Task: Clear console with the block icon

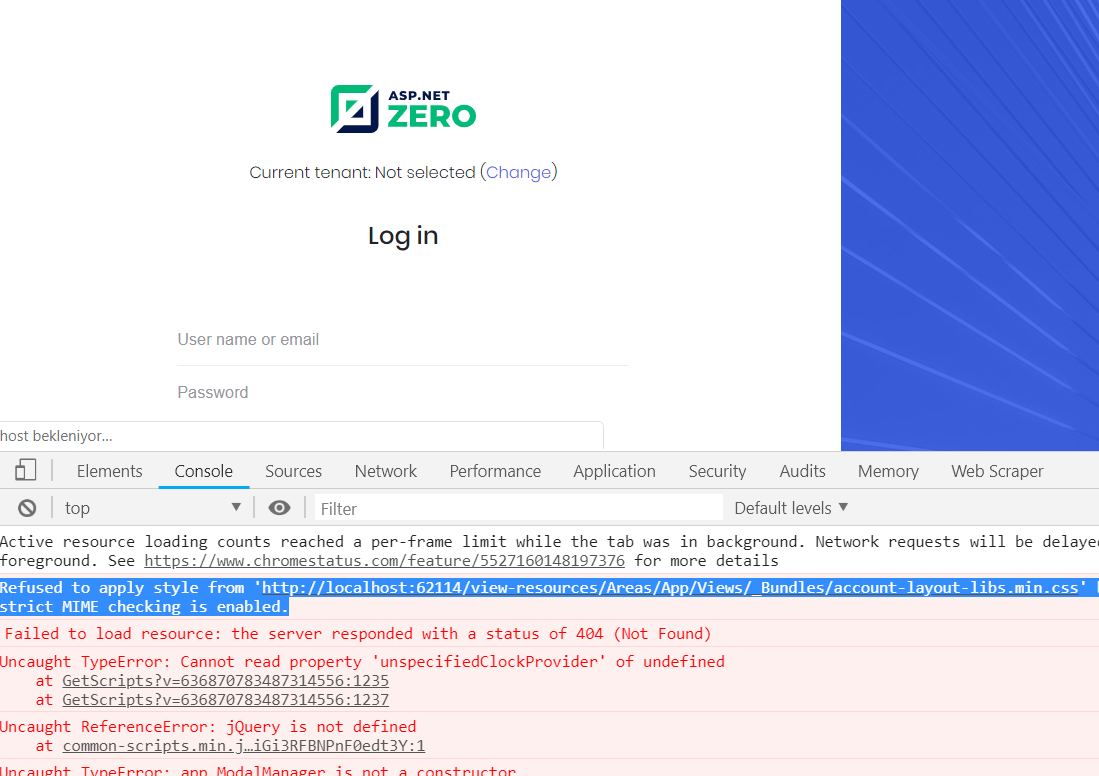Action: (27, 508)
